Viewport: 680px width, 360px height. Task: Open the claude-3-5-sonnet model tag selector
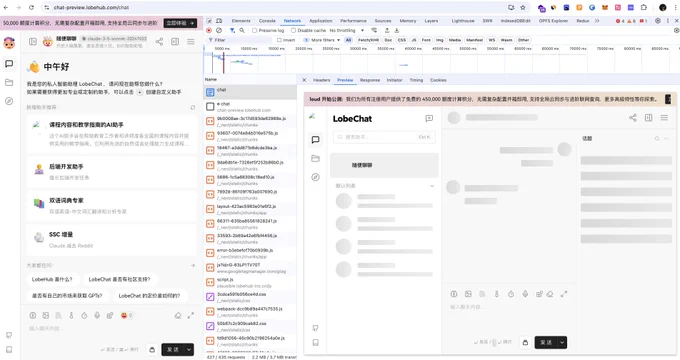pyautogui.click(x=114, y=39)
